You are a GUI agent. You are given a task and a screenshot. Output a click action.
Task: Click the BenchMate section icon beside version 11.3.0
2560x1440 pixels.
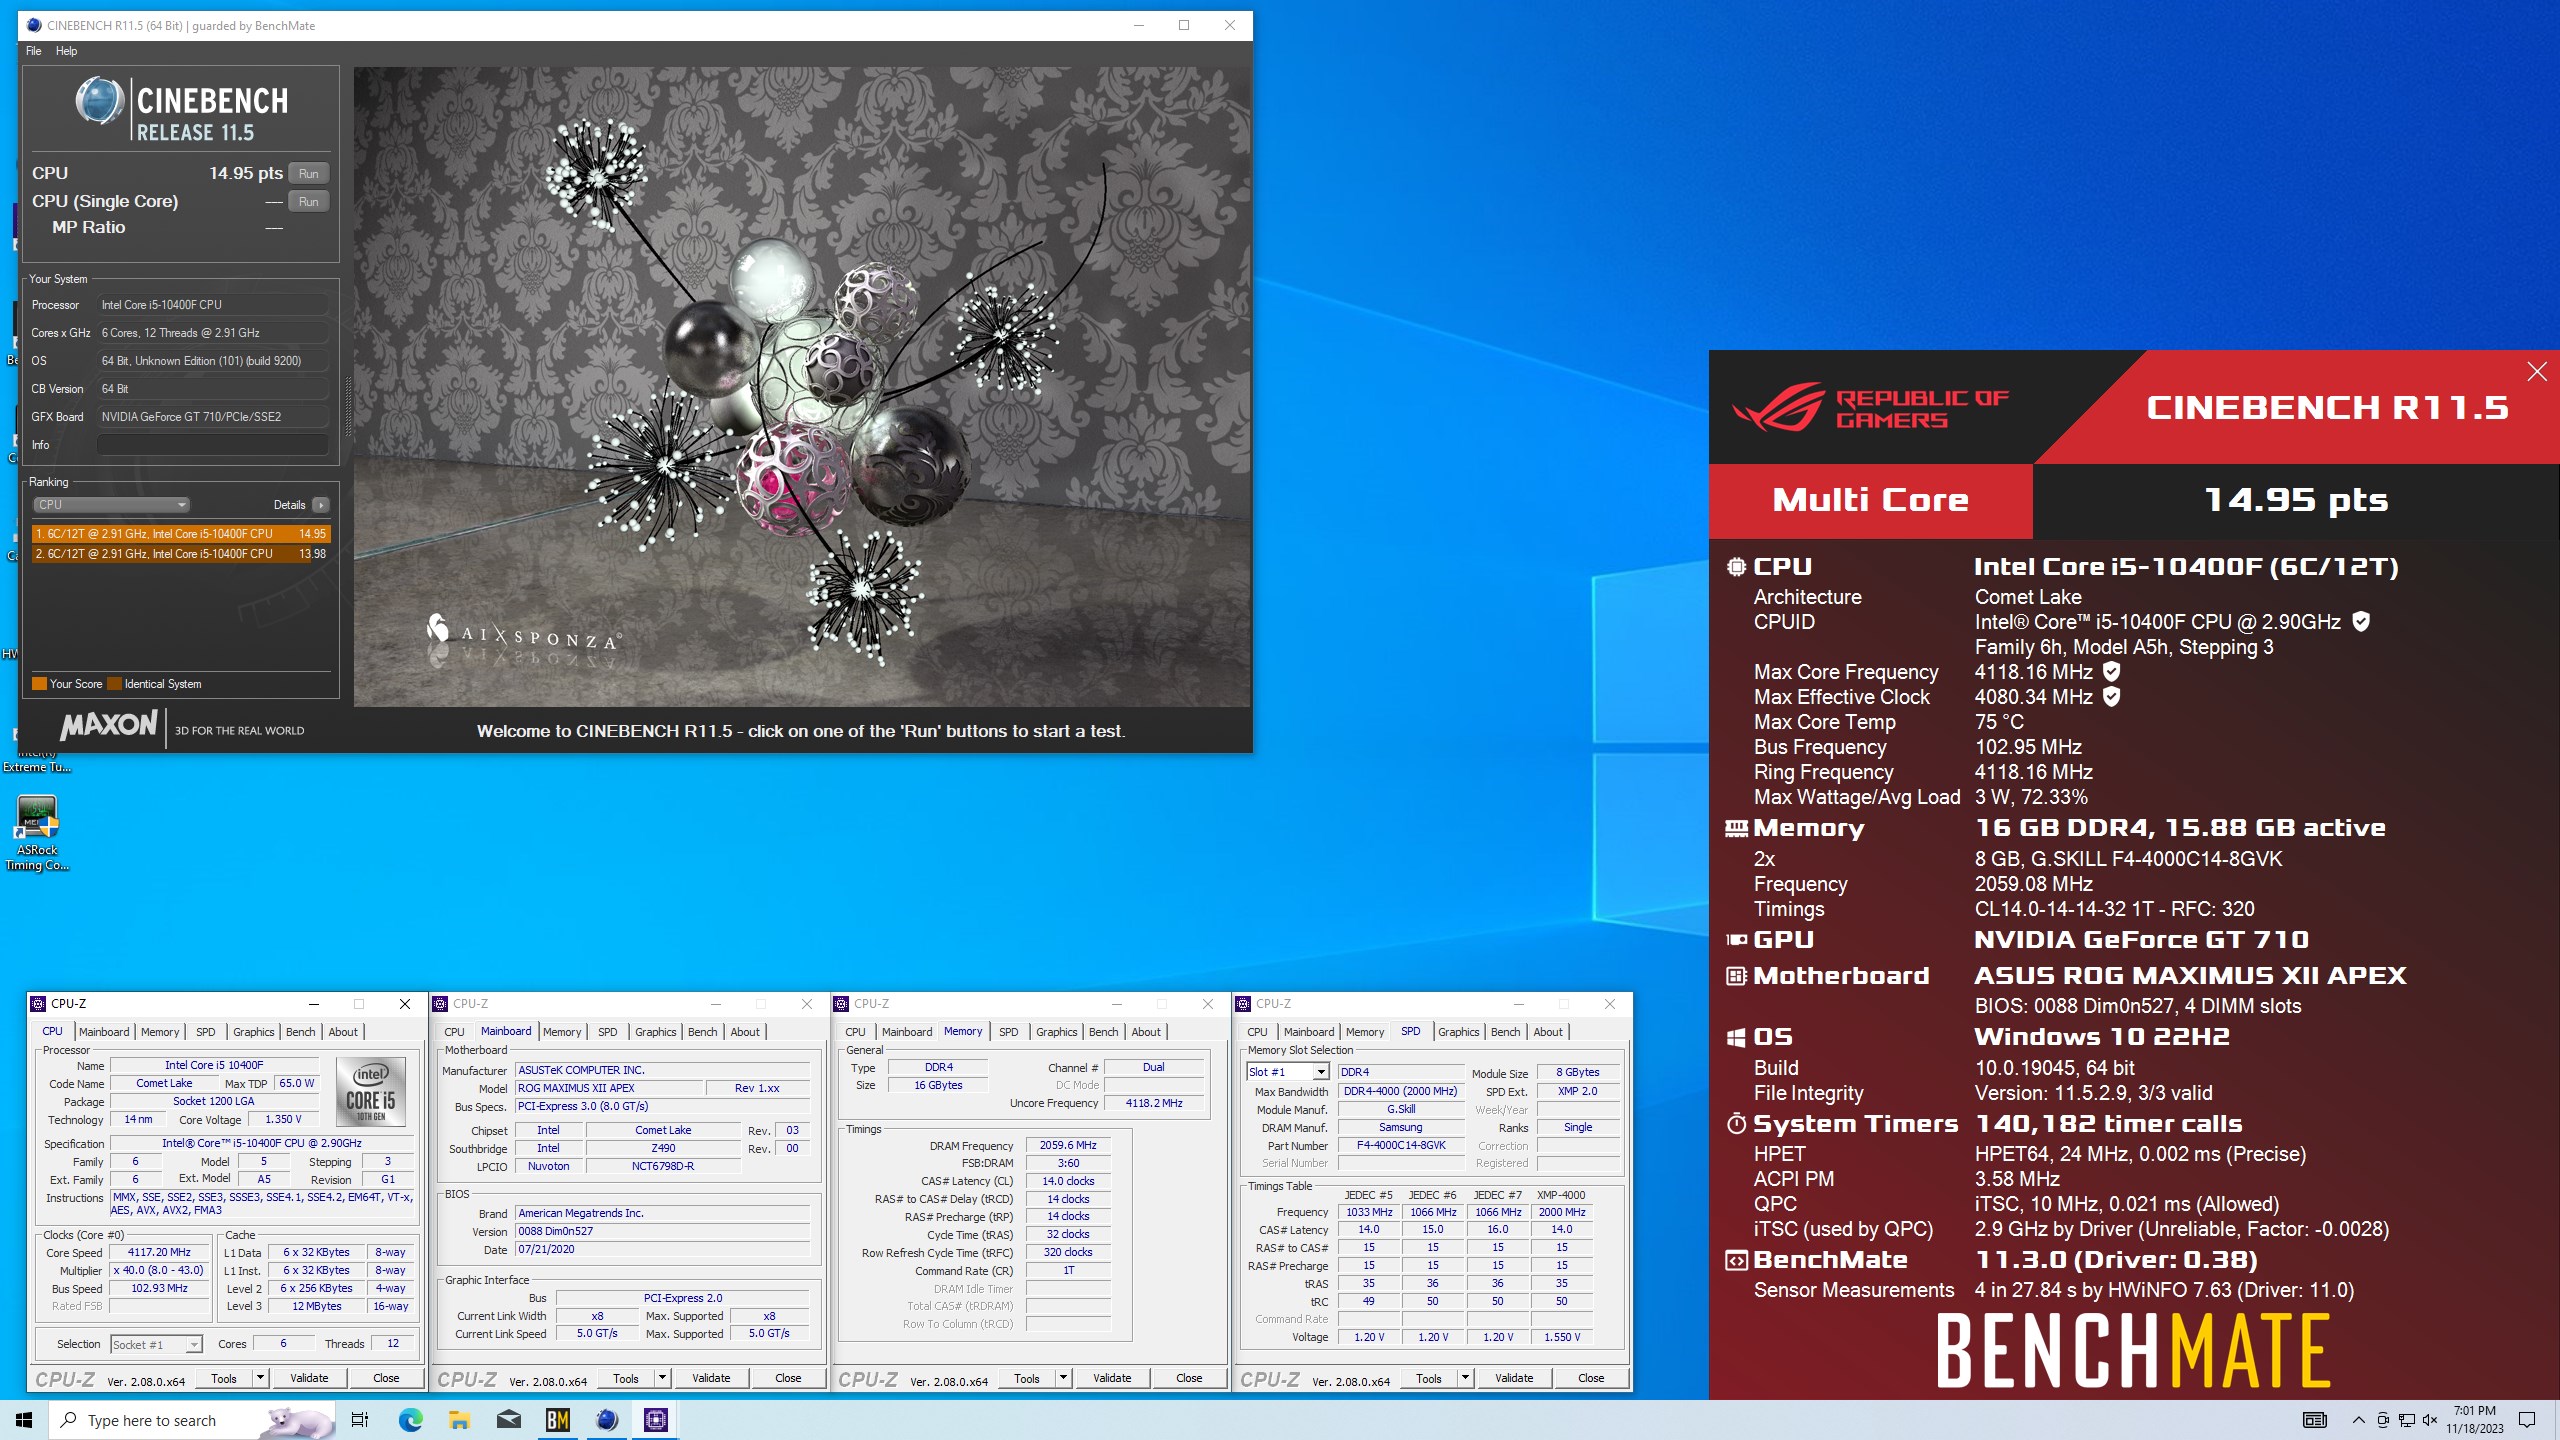coord(1736,1261)
